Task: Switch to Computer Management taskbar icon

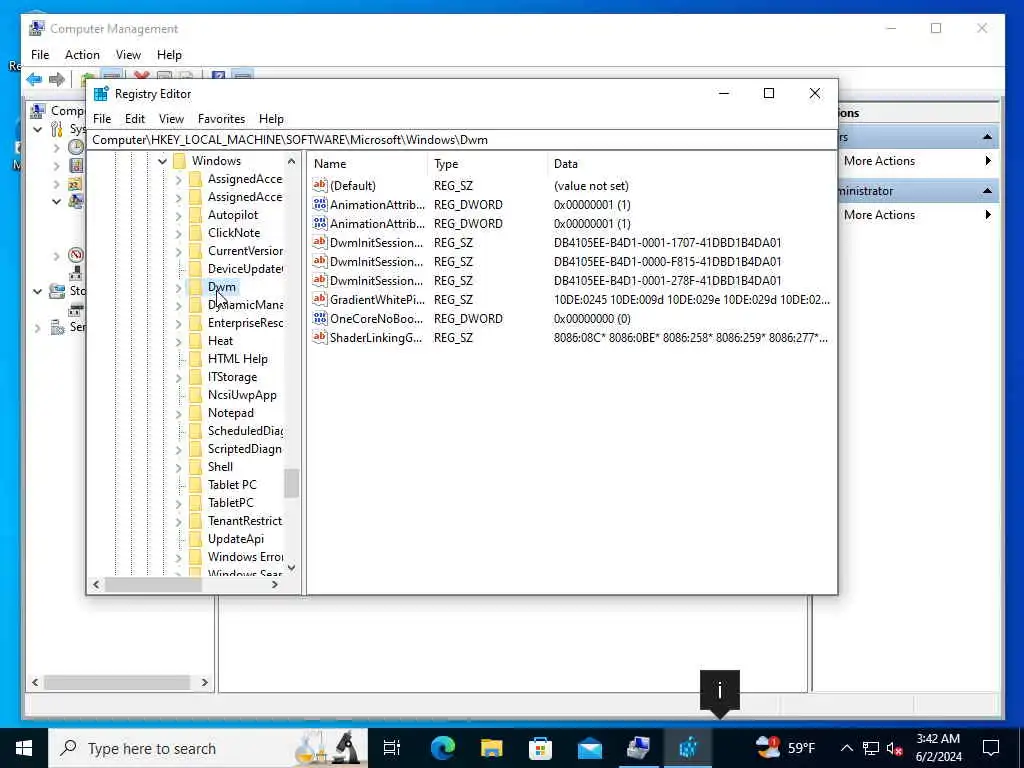Action: 638,748
